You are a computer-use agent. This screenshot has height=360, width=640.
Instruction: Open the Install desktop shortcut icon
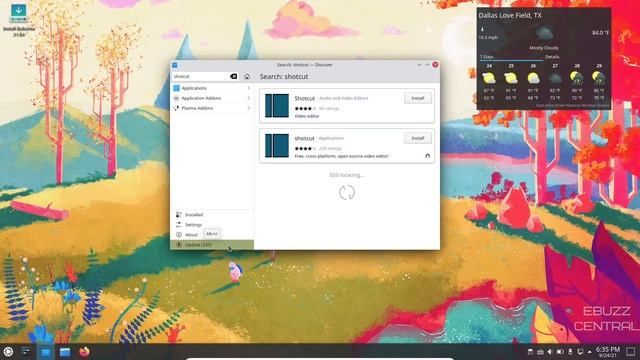click(x=18, y=20)
